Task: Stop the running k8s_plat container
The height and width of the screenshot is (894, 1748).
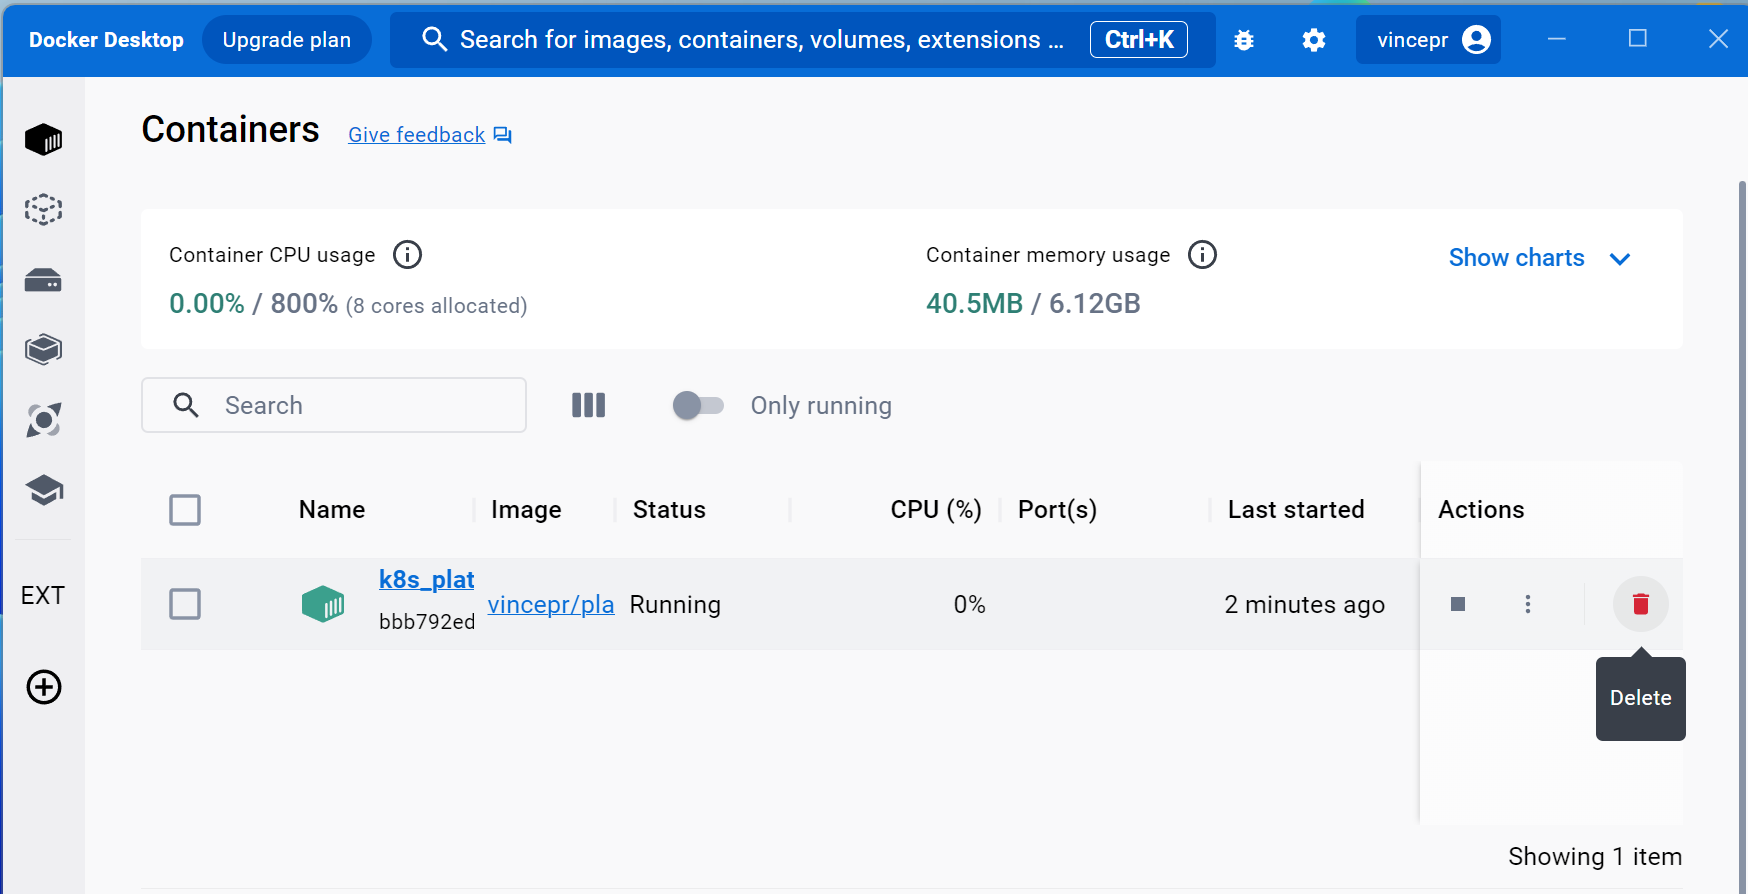Action: click(x=1457, y=604)
